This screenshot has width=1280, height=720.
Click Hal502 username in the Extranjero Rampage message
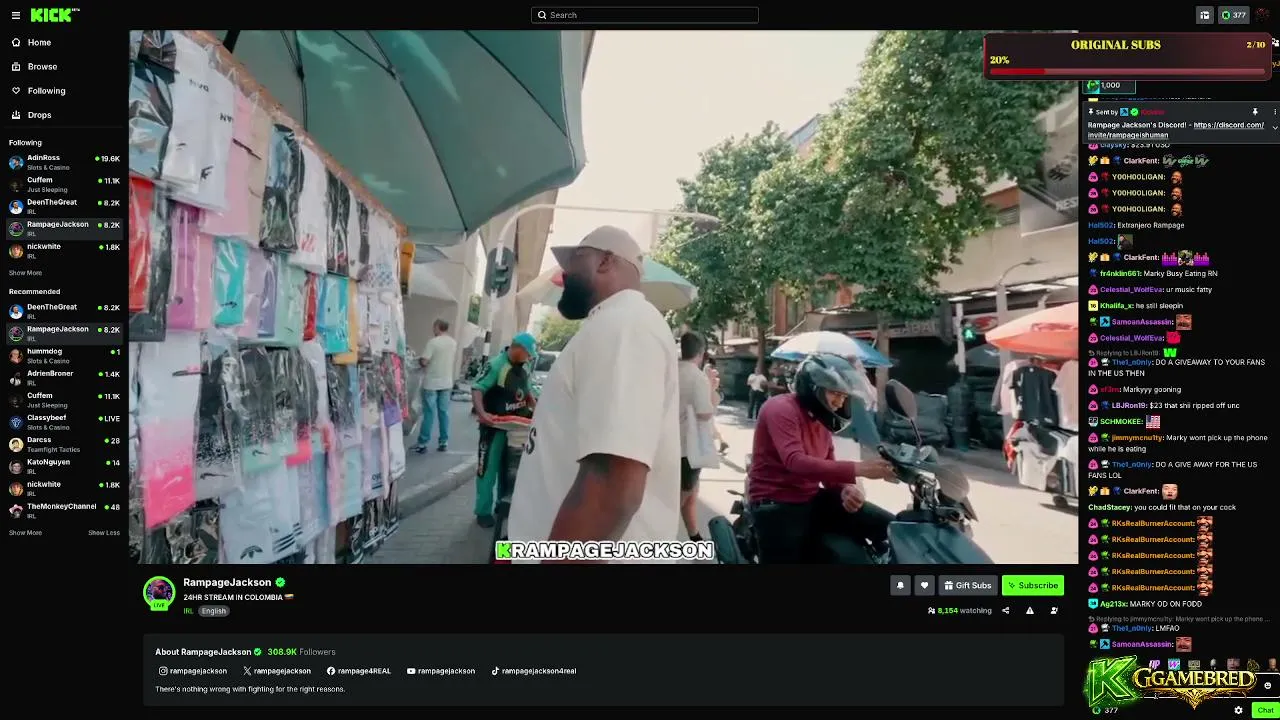click(x=1100, y=225)
